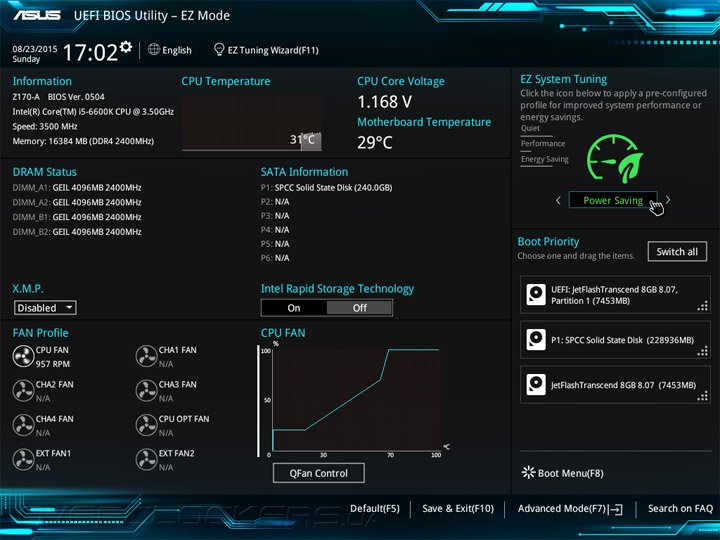Click SATA P1: SPCC Solid State Disk (240.0GB)
Viewport: 720px width, 540px height.
point(326,187)
